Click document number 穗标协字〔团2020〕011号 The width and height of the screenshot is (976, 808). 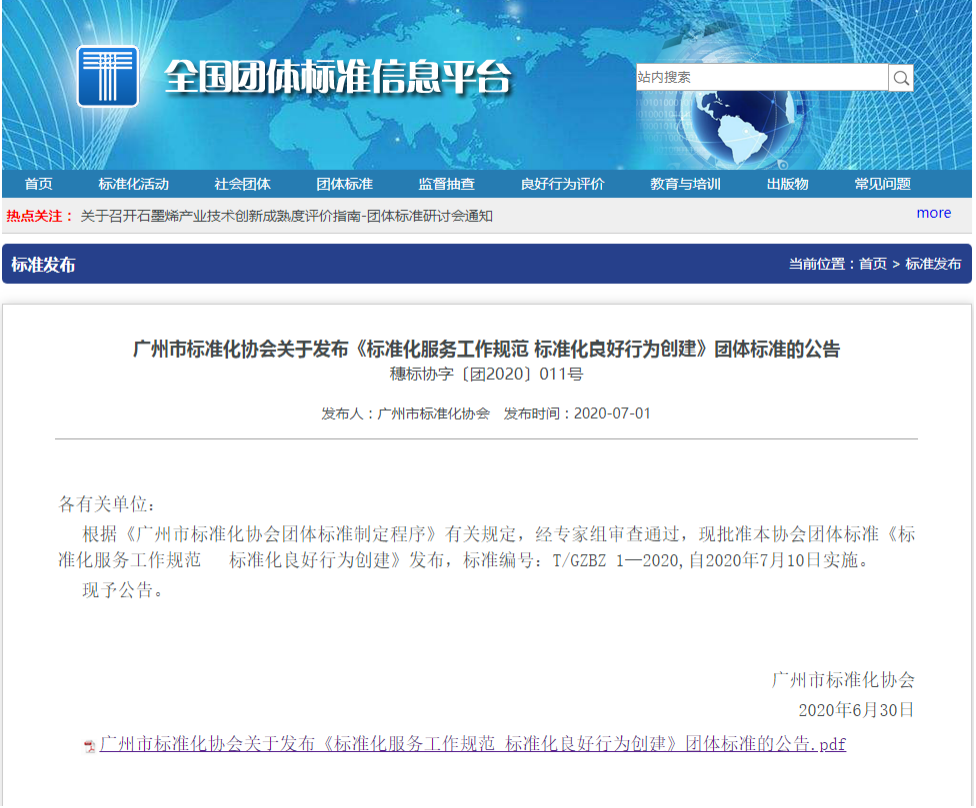(x=486, y=374)
